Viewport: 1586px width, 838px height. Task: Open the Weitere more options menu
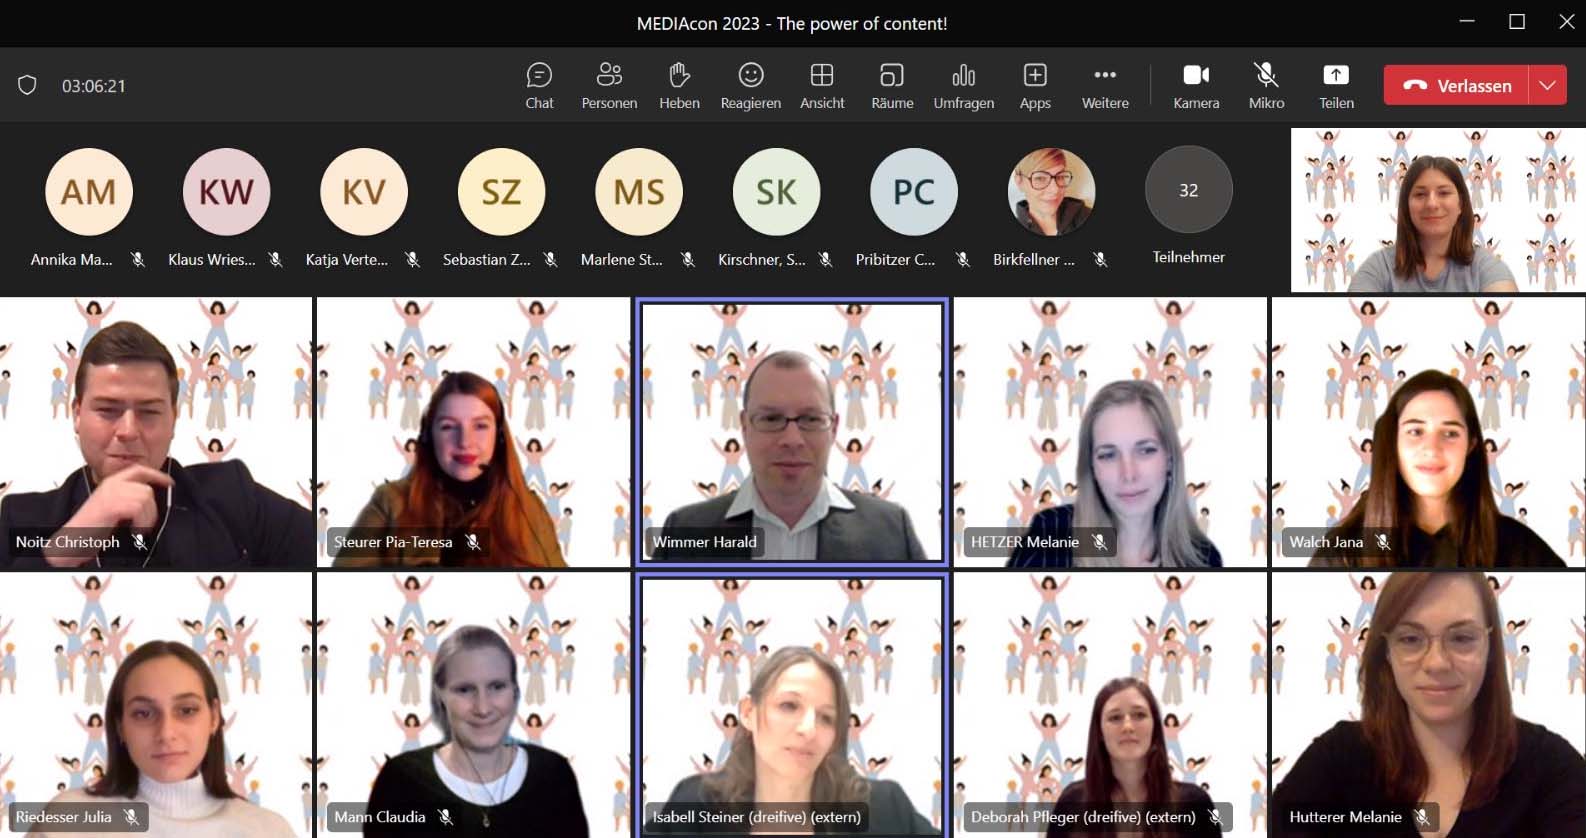click(1105, 86)
